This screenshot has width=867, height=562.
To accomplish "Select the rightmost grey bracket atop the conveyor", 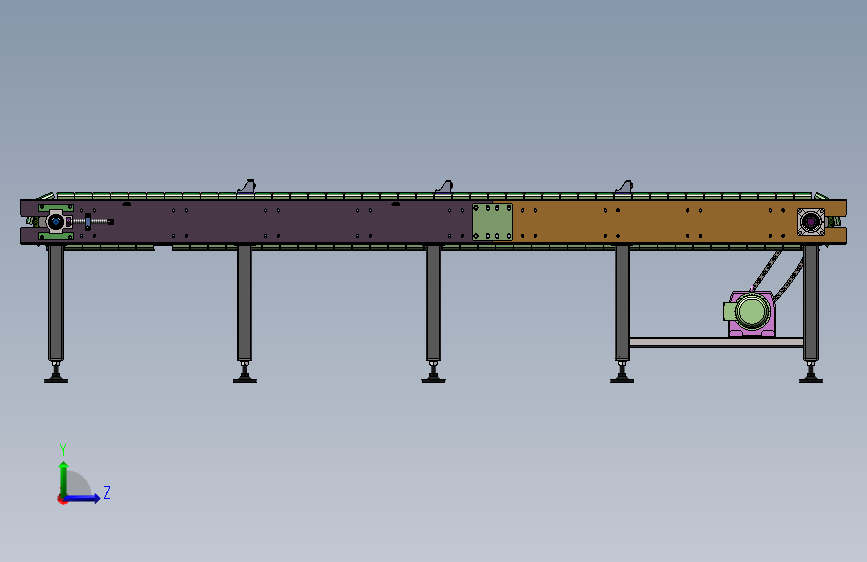I will coord(624,186).
